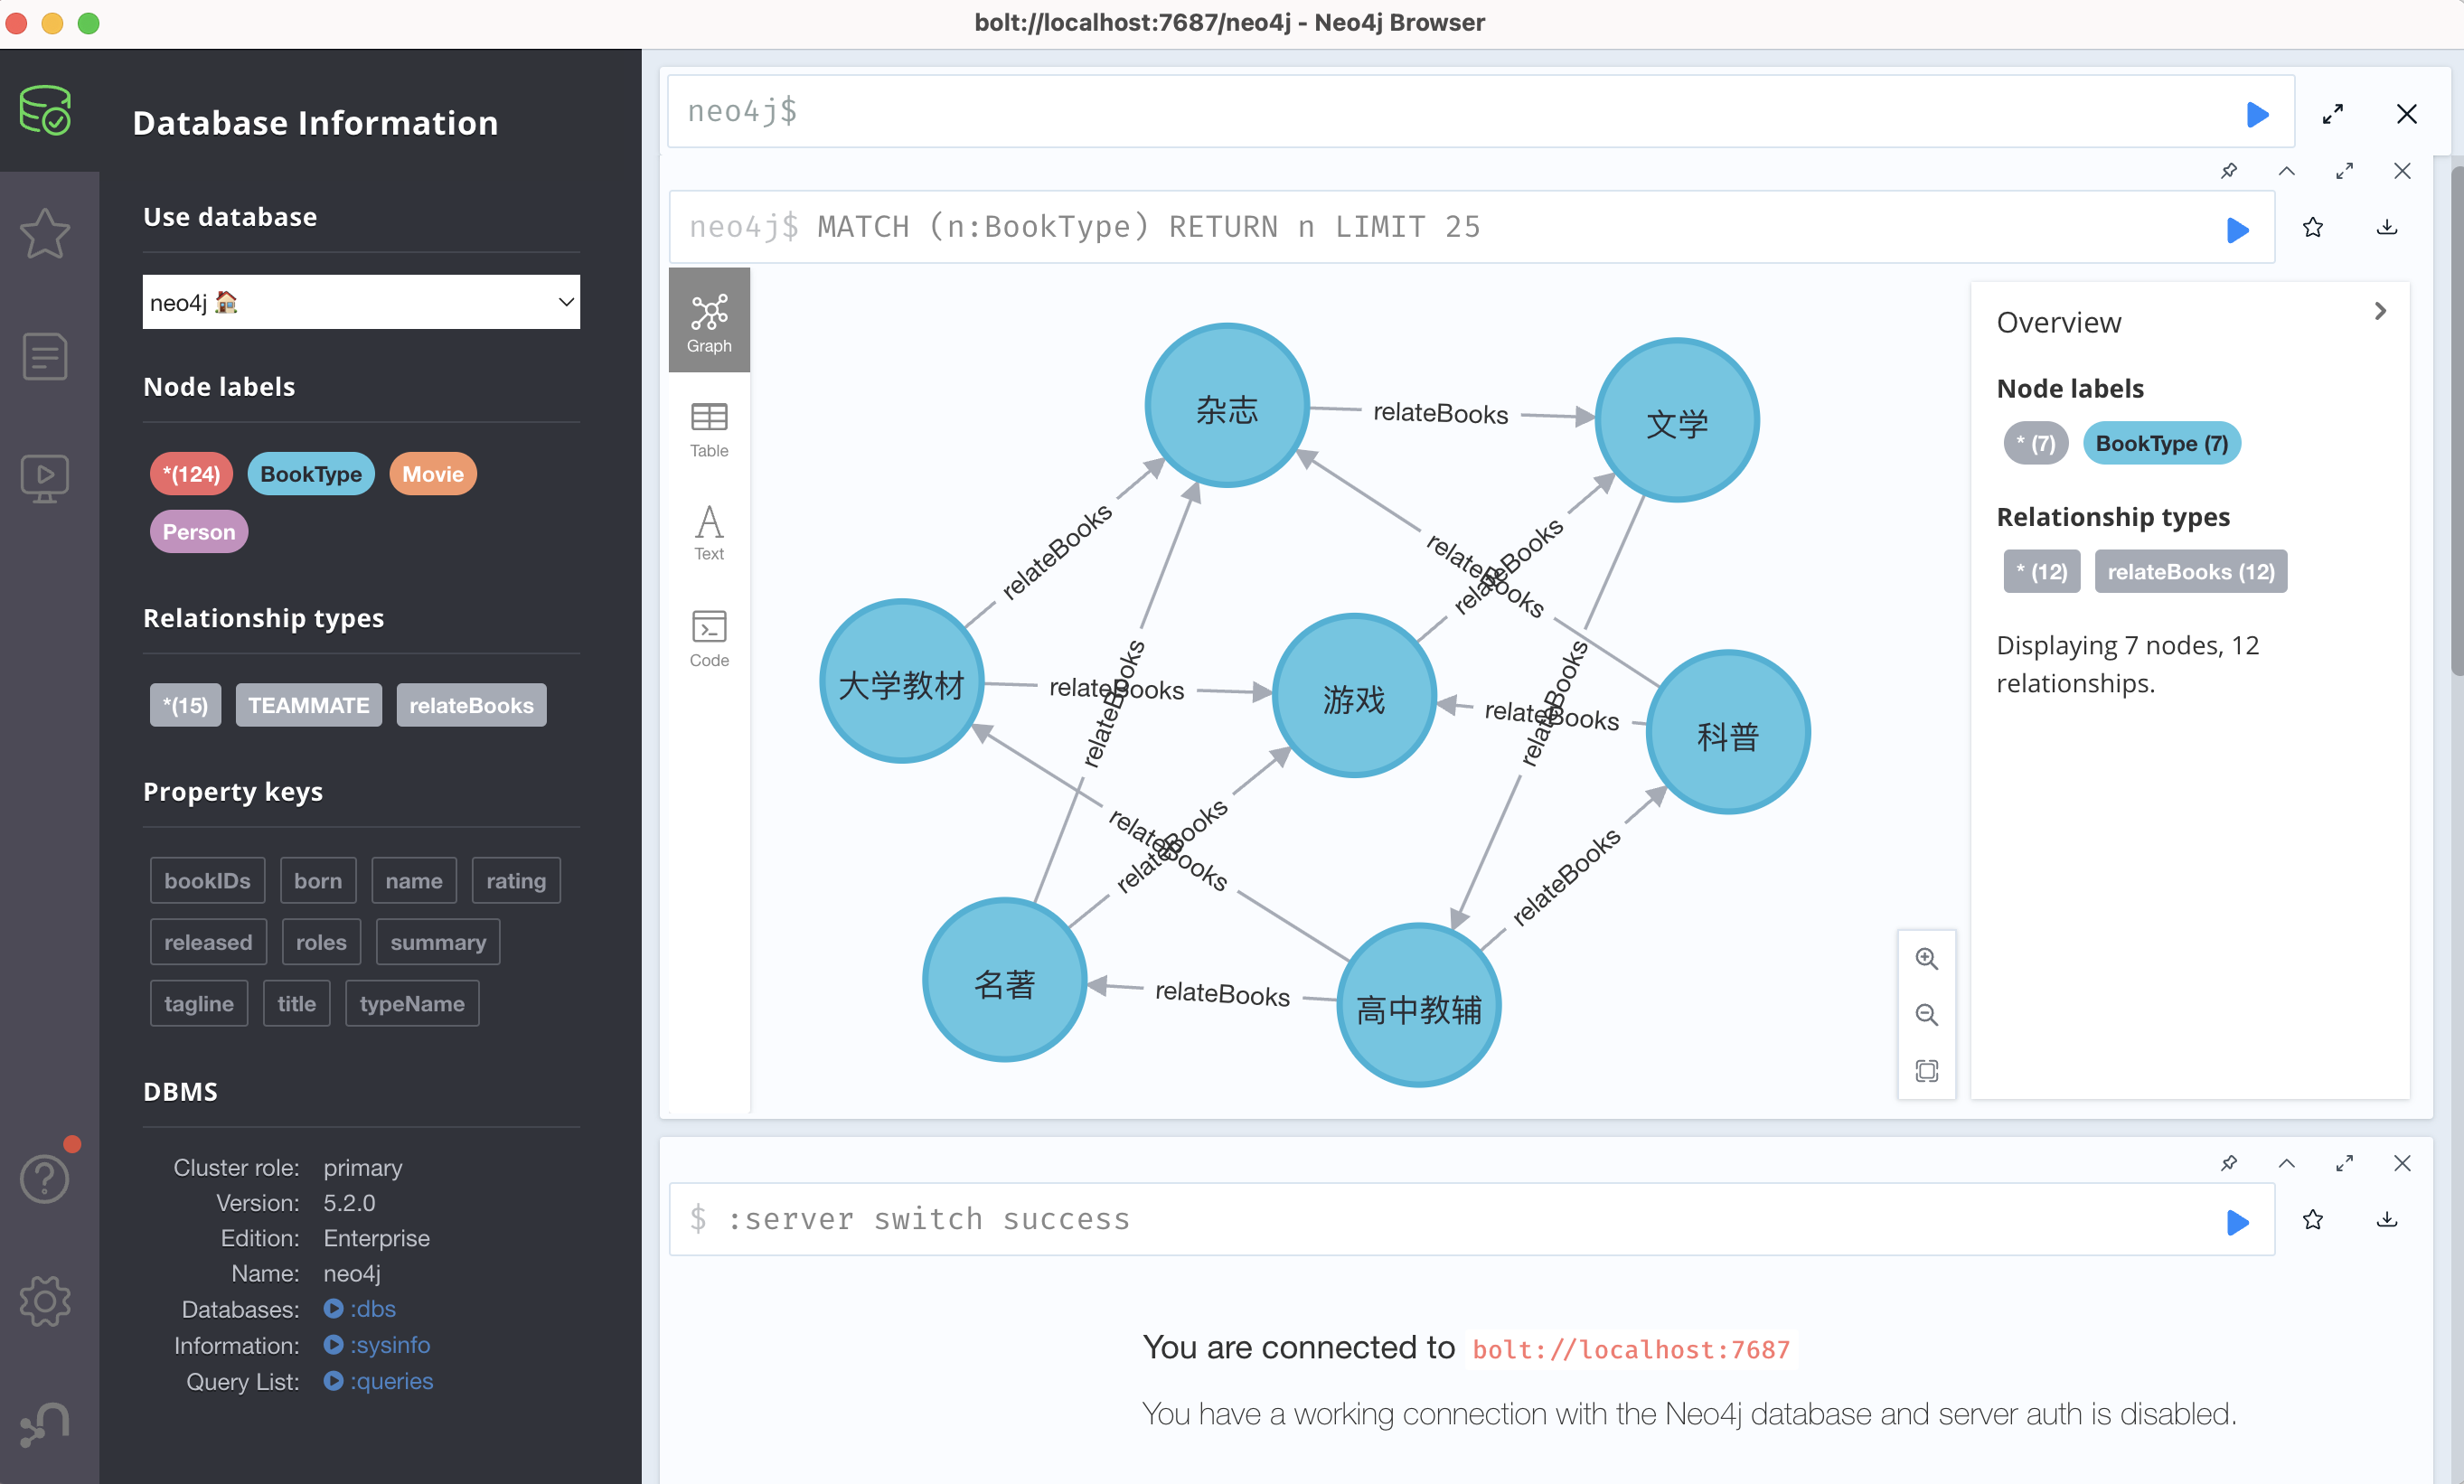The height and width of the screenshot is (1484, 2464).
Task: Rerun the :server switch success command
Action: [x=2238, y=1221]
